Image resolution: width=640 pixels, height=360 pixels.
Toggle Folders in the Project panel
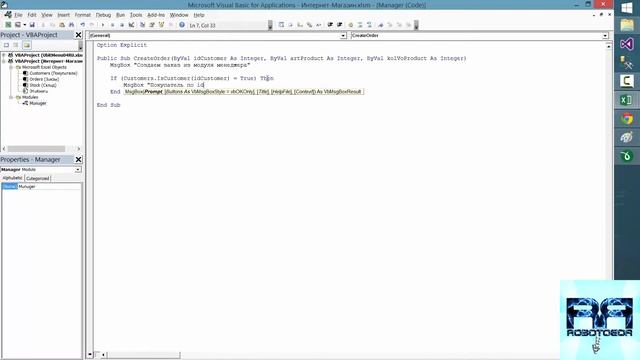(x=27, y=45)
